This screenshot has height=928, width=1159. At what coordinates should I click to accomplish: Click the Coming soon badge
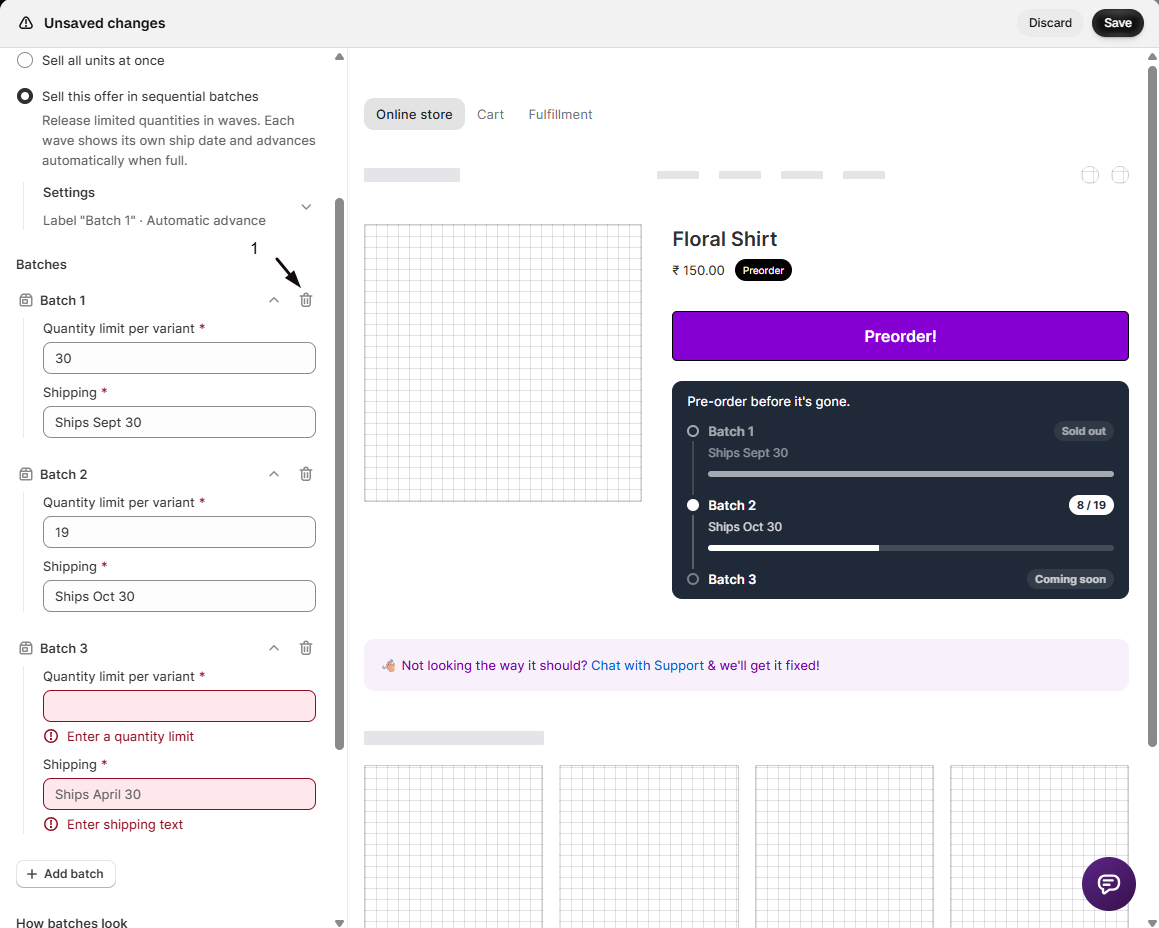coord(1070,579)
